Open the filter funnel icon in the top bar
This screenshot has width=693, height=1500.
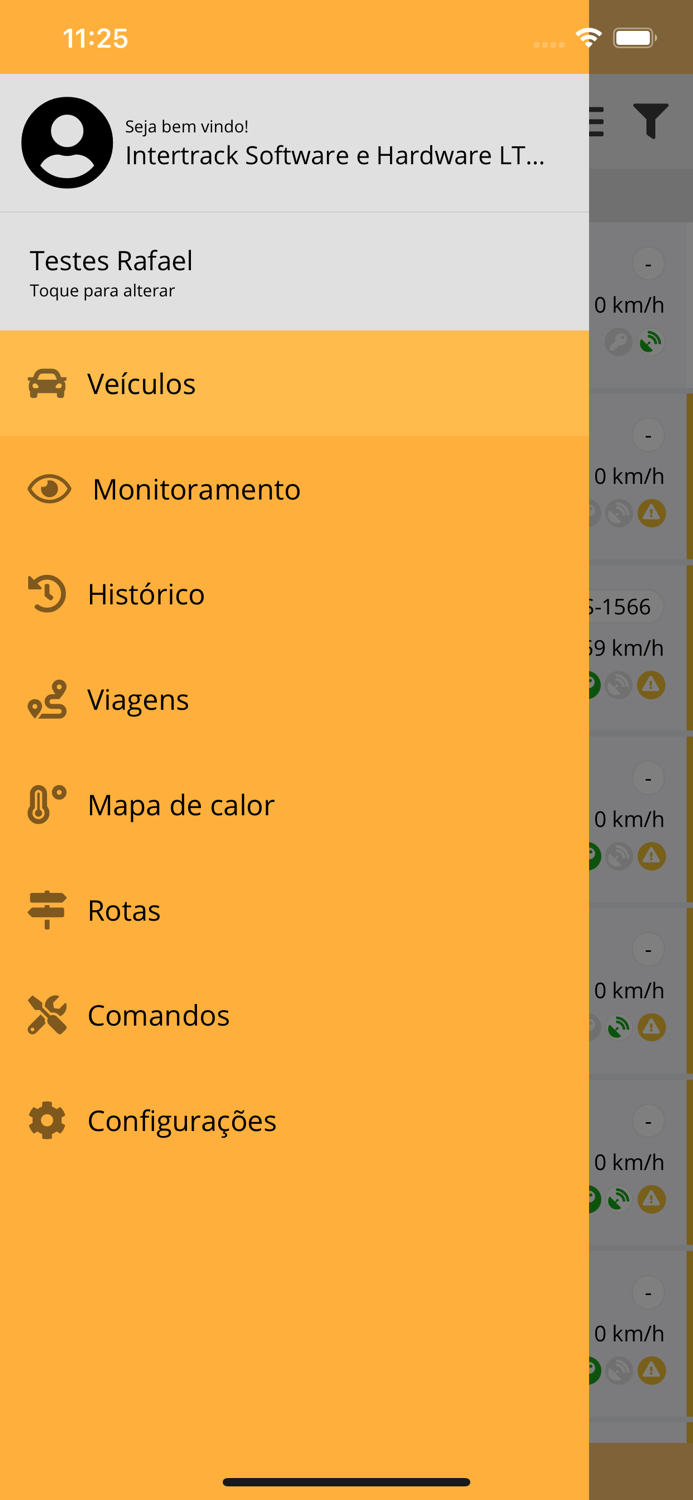tap(652, 122)
